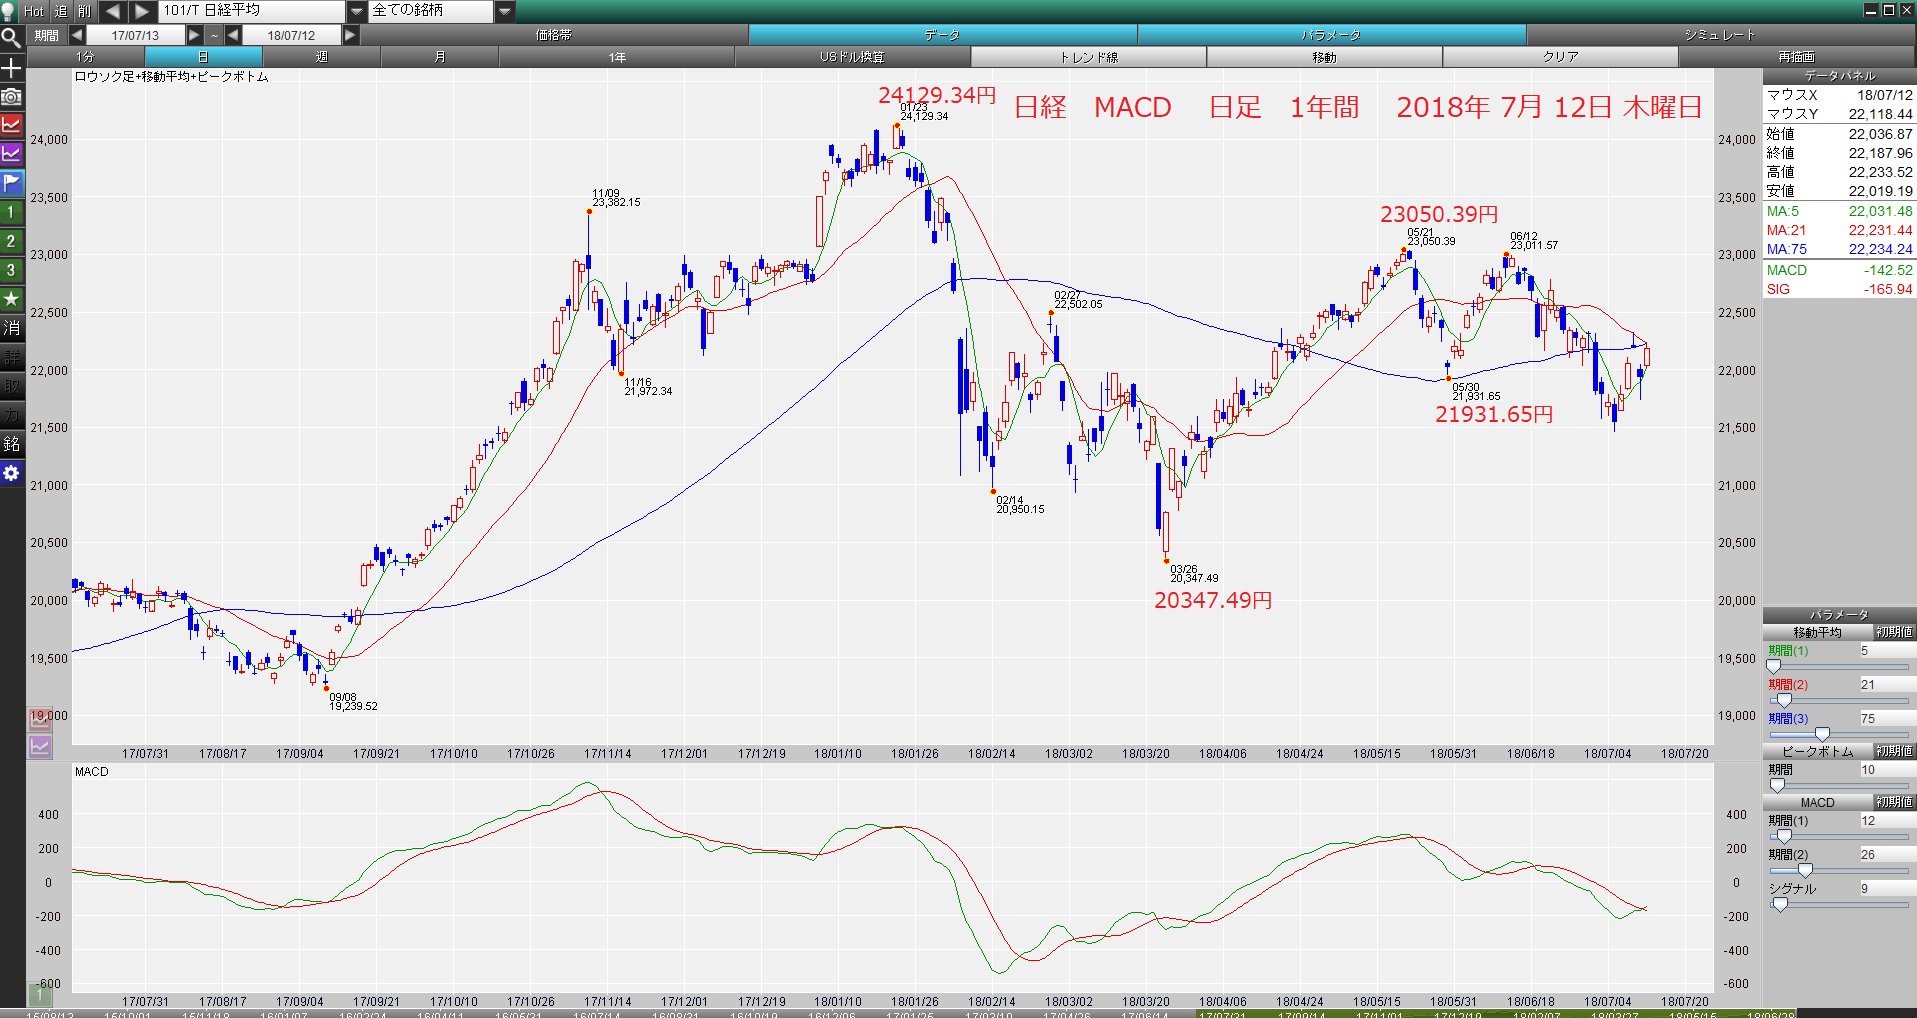Adjust the moving average 期間(3) slider
Image resolution: width=1917 pixels, height=1018 pixels.
(1821, 734)
